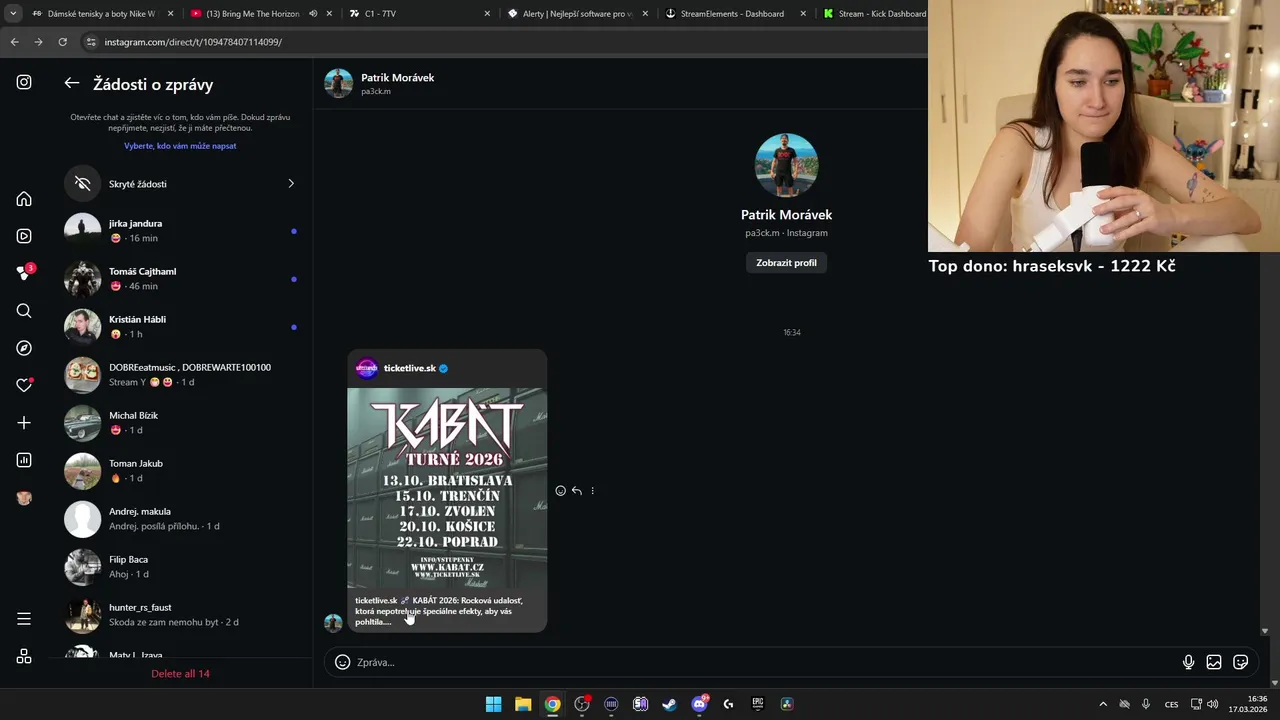Focus the browser address bar URL
The width and height of the screenshot is (1280, 720).
[193, 42]
